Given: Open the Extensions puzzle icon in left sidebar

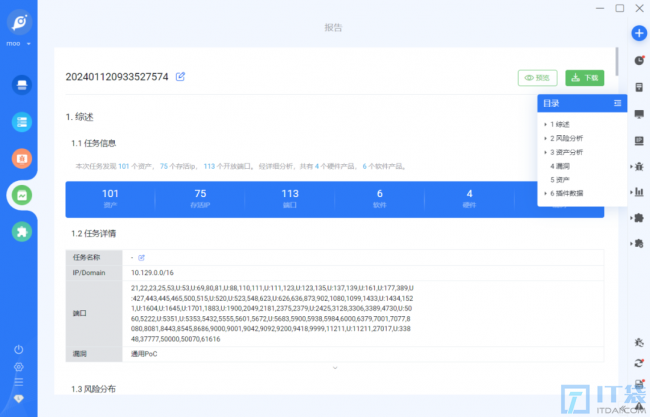Looking at the screenshot, I should coord(22,231).
